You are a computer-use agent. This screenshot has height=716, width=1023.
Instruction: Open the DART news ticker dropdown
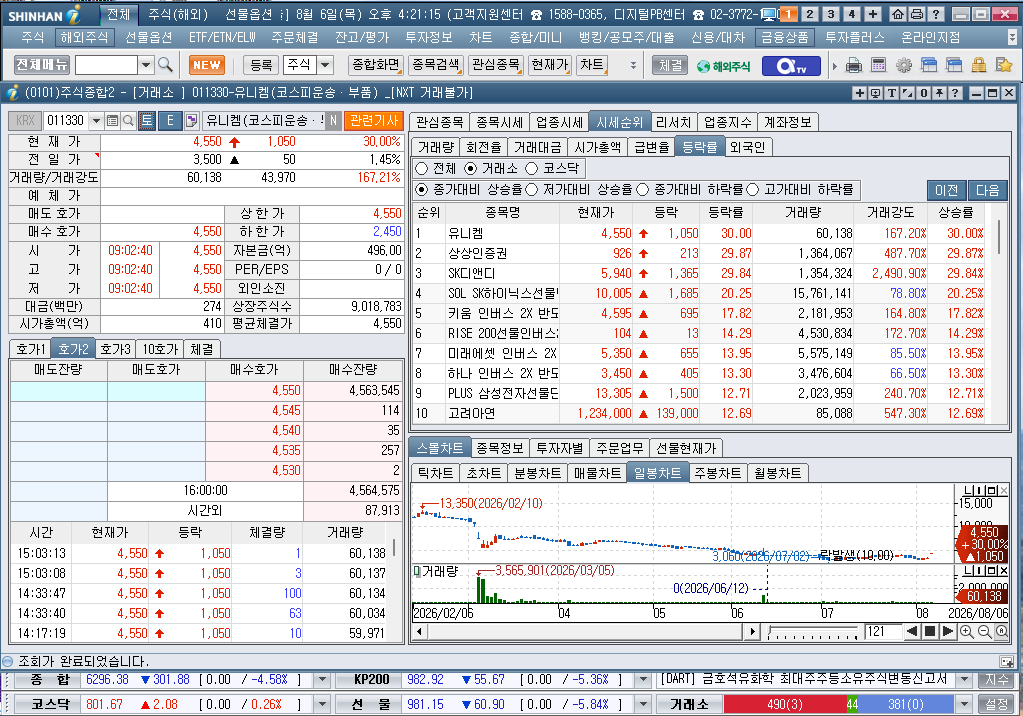click(964, 679)
